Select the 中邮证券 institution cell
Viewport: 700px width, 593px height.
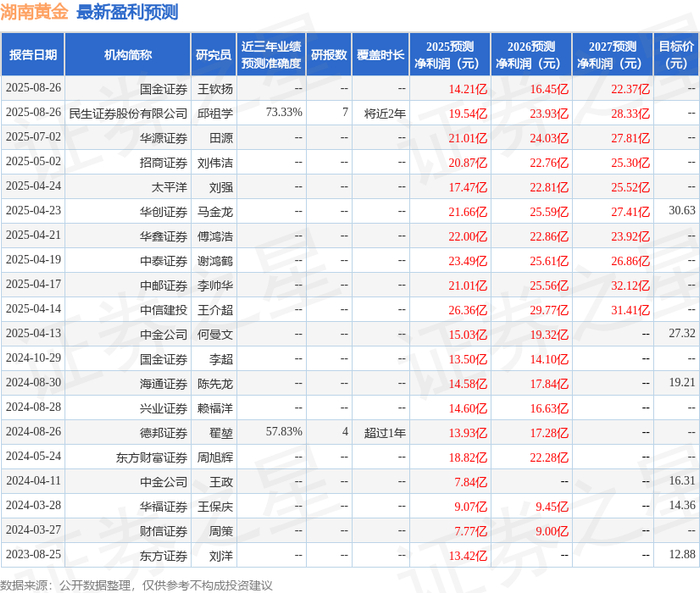click(x=163, y=285)
